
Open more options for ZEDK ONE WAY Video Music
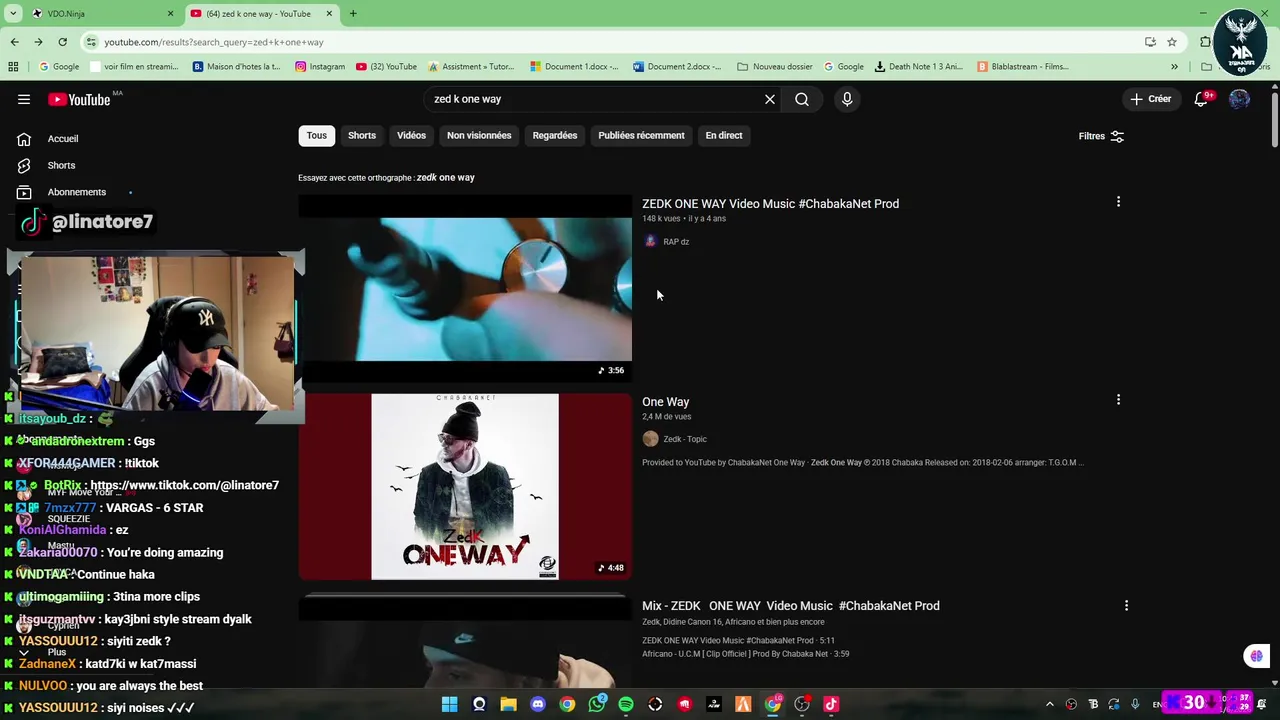click(1118, 202)
